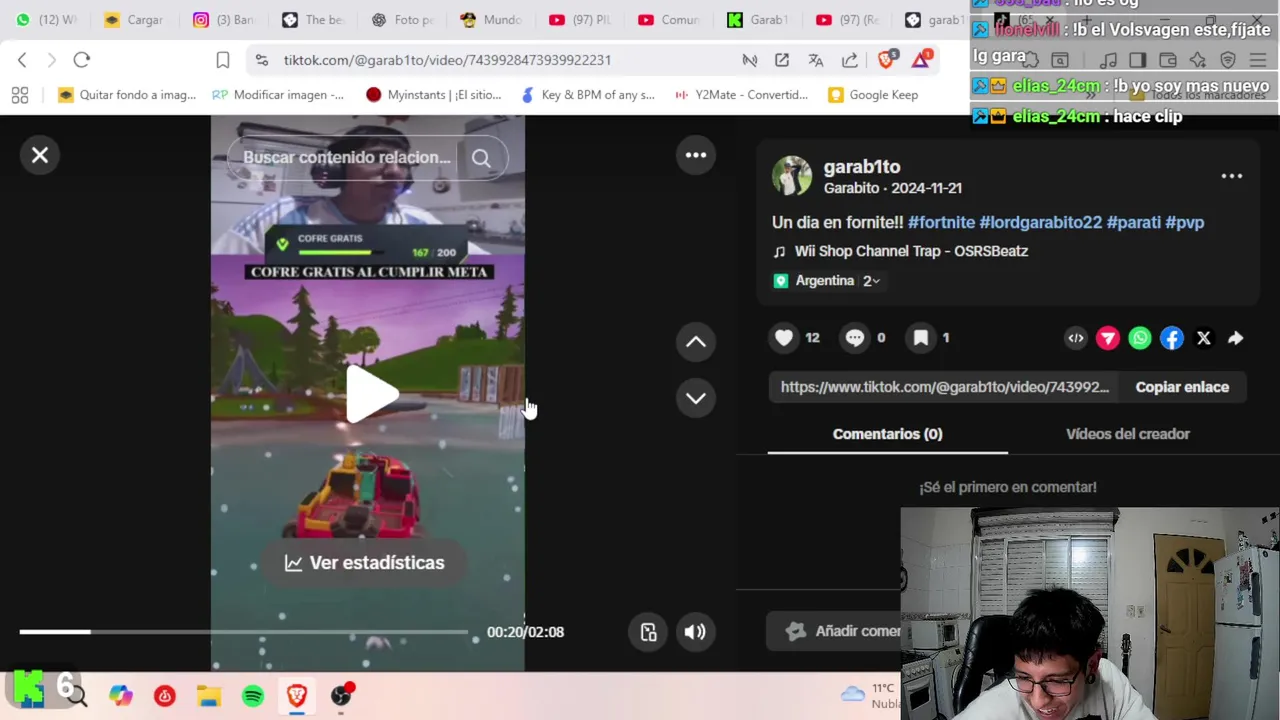This screenshot has width=1280, height=720.
Task: Switch to the Comun YouTube browser tab
Action: 667,20
